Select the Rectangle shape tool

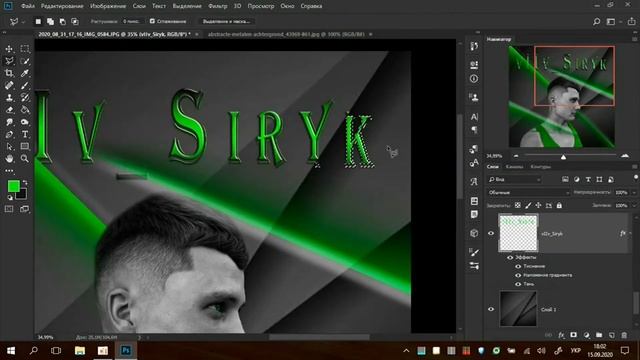click(24, 147)
